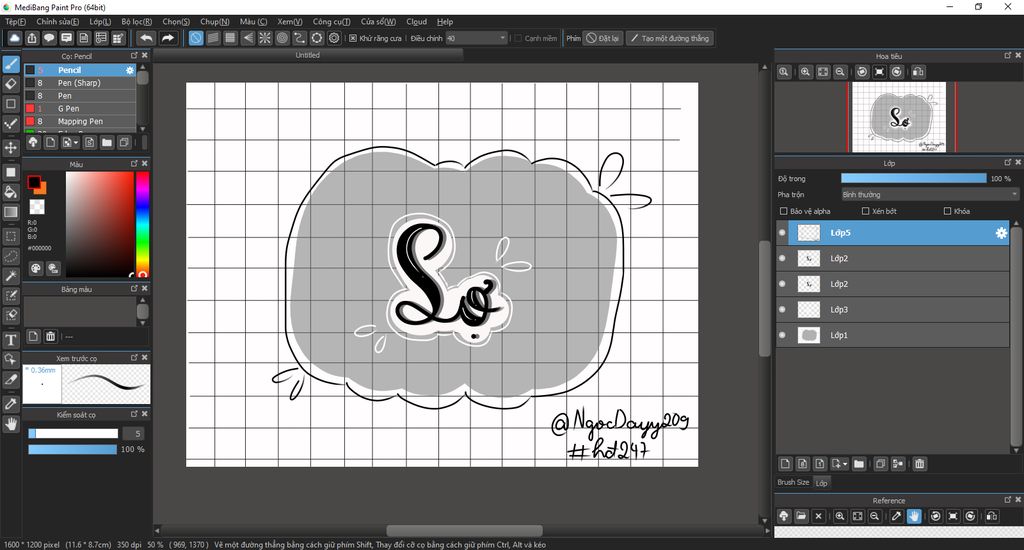Open the Điều chỉnh value dropdown
Image resolution: width=1024 pixels, height=550 pixels.
pos(476,39)
